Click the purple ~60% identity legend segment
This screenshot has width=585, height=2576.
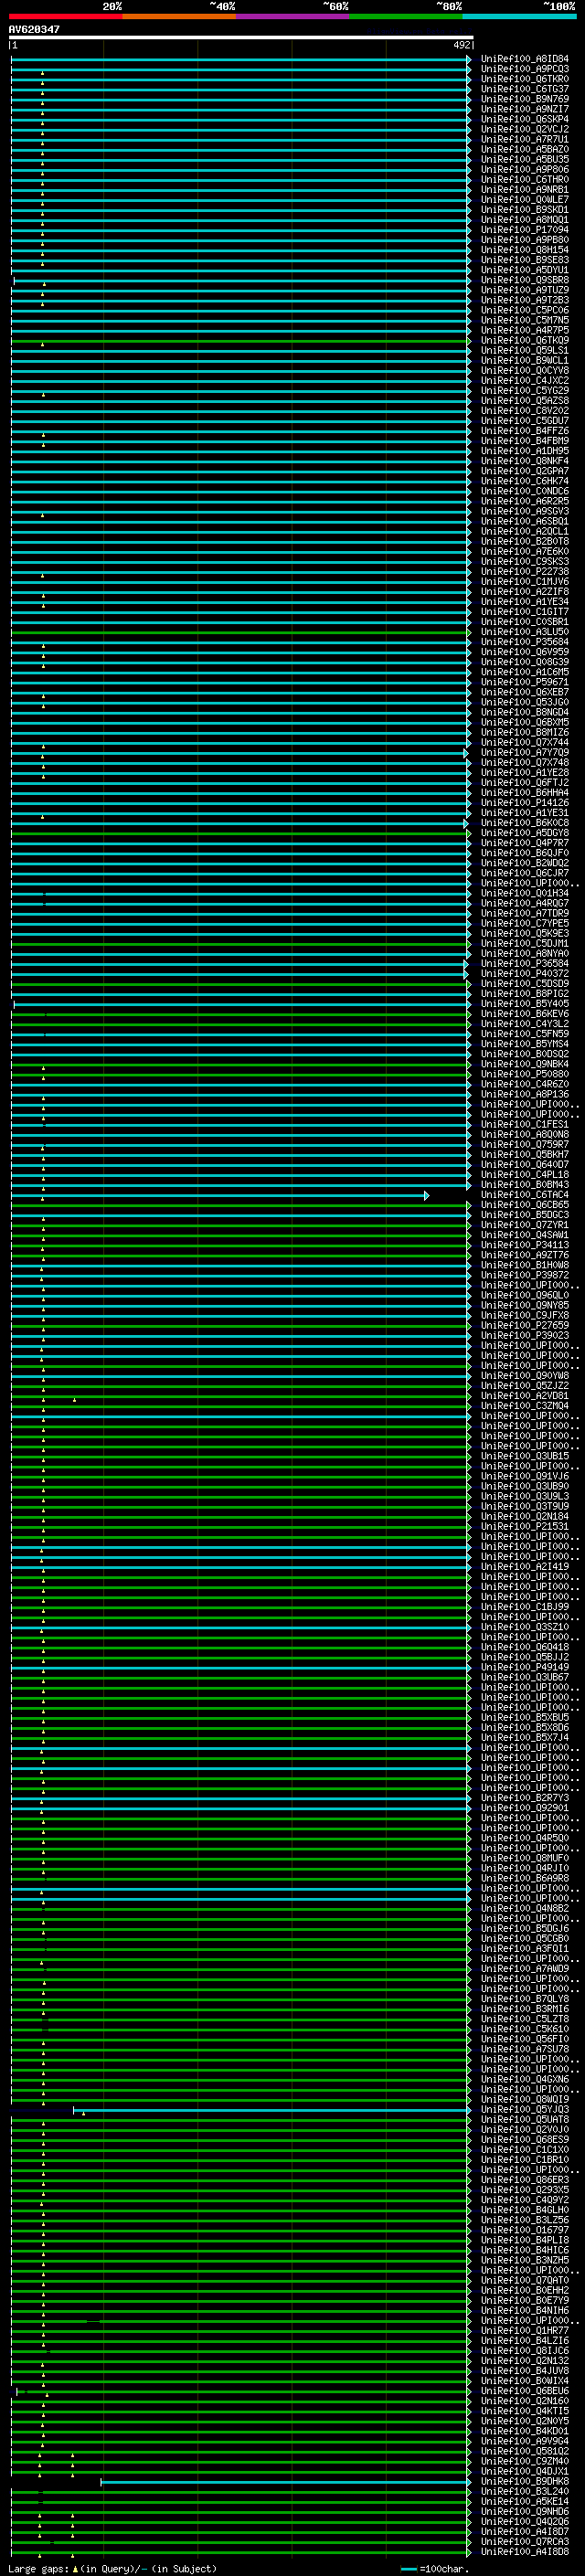pos(292,16)
